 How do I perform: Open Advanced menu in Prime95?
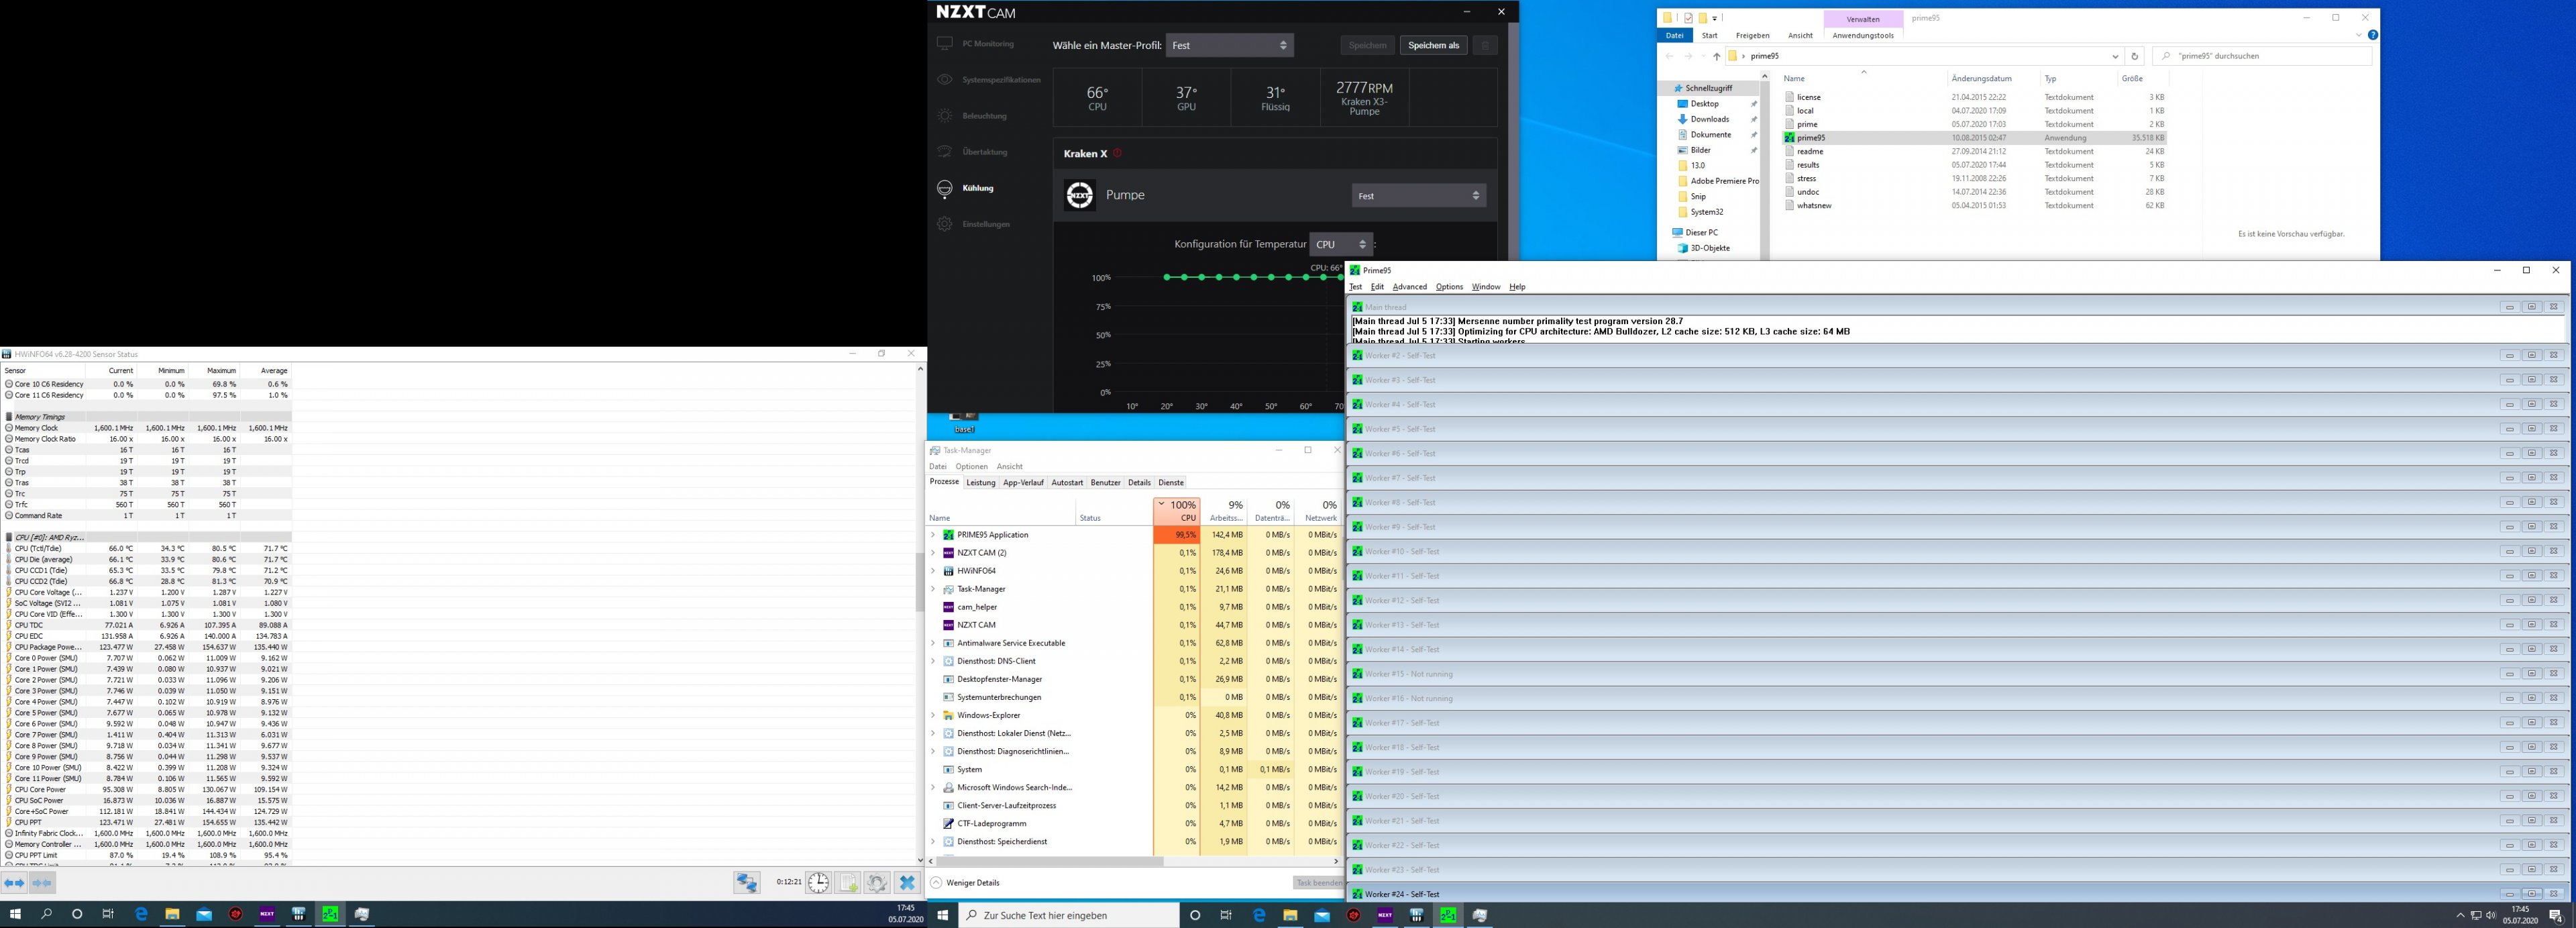[1409, 287]
